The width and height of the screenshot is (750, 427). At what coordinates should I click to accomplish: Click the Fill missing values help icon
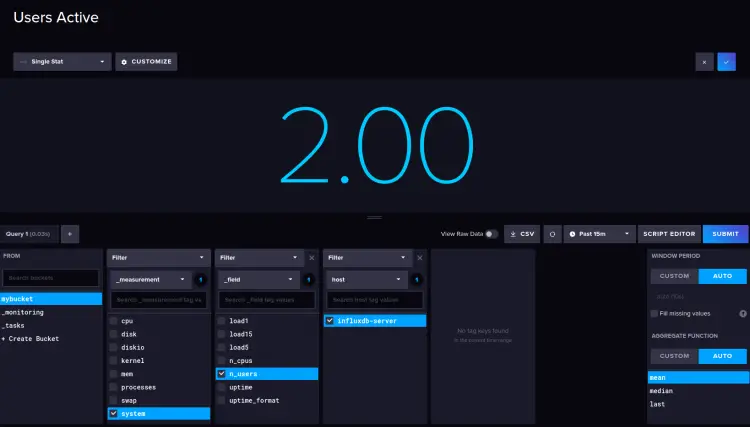(x=743, y=314)
